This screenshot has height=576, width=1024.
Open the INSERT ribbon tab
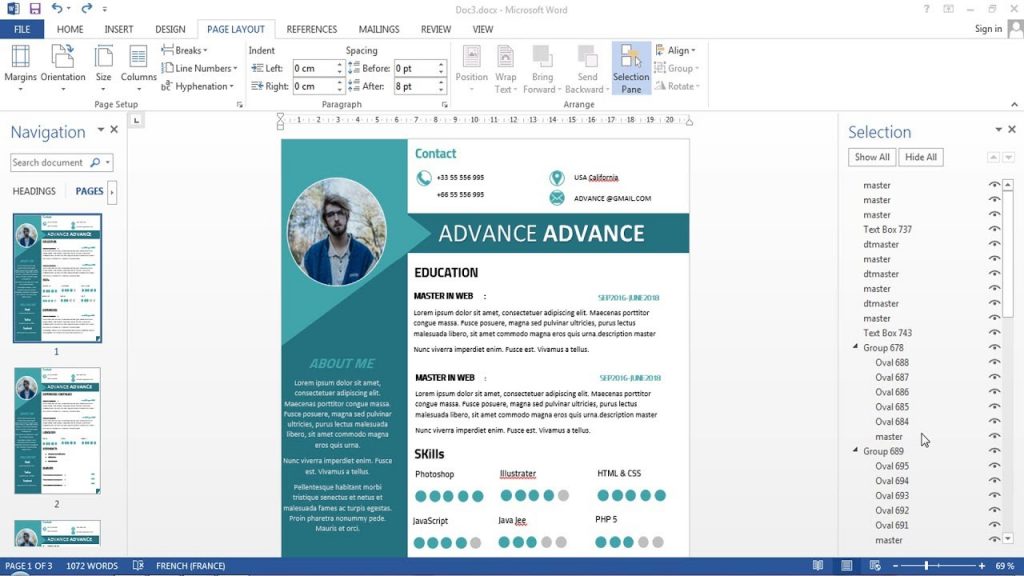tap(118, 29)
